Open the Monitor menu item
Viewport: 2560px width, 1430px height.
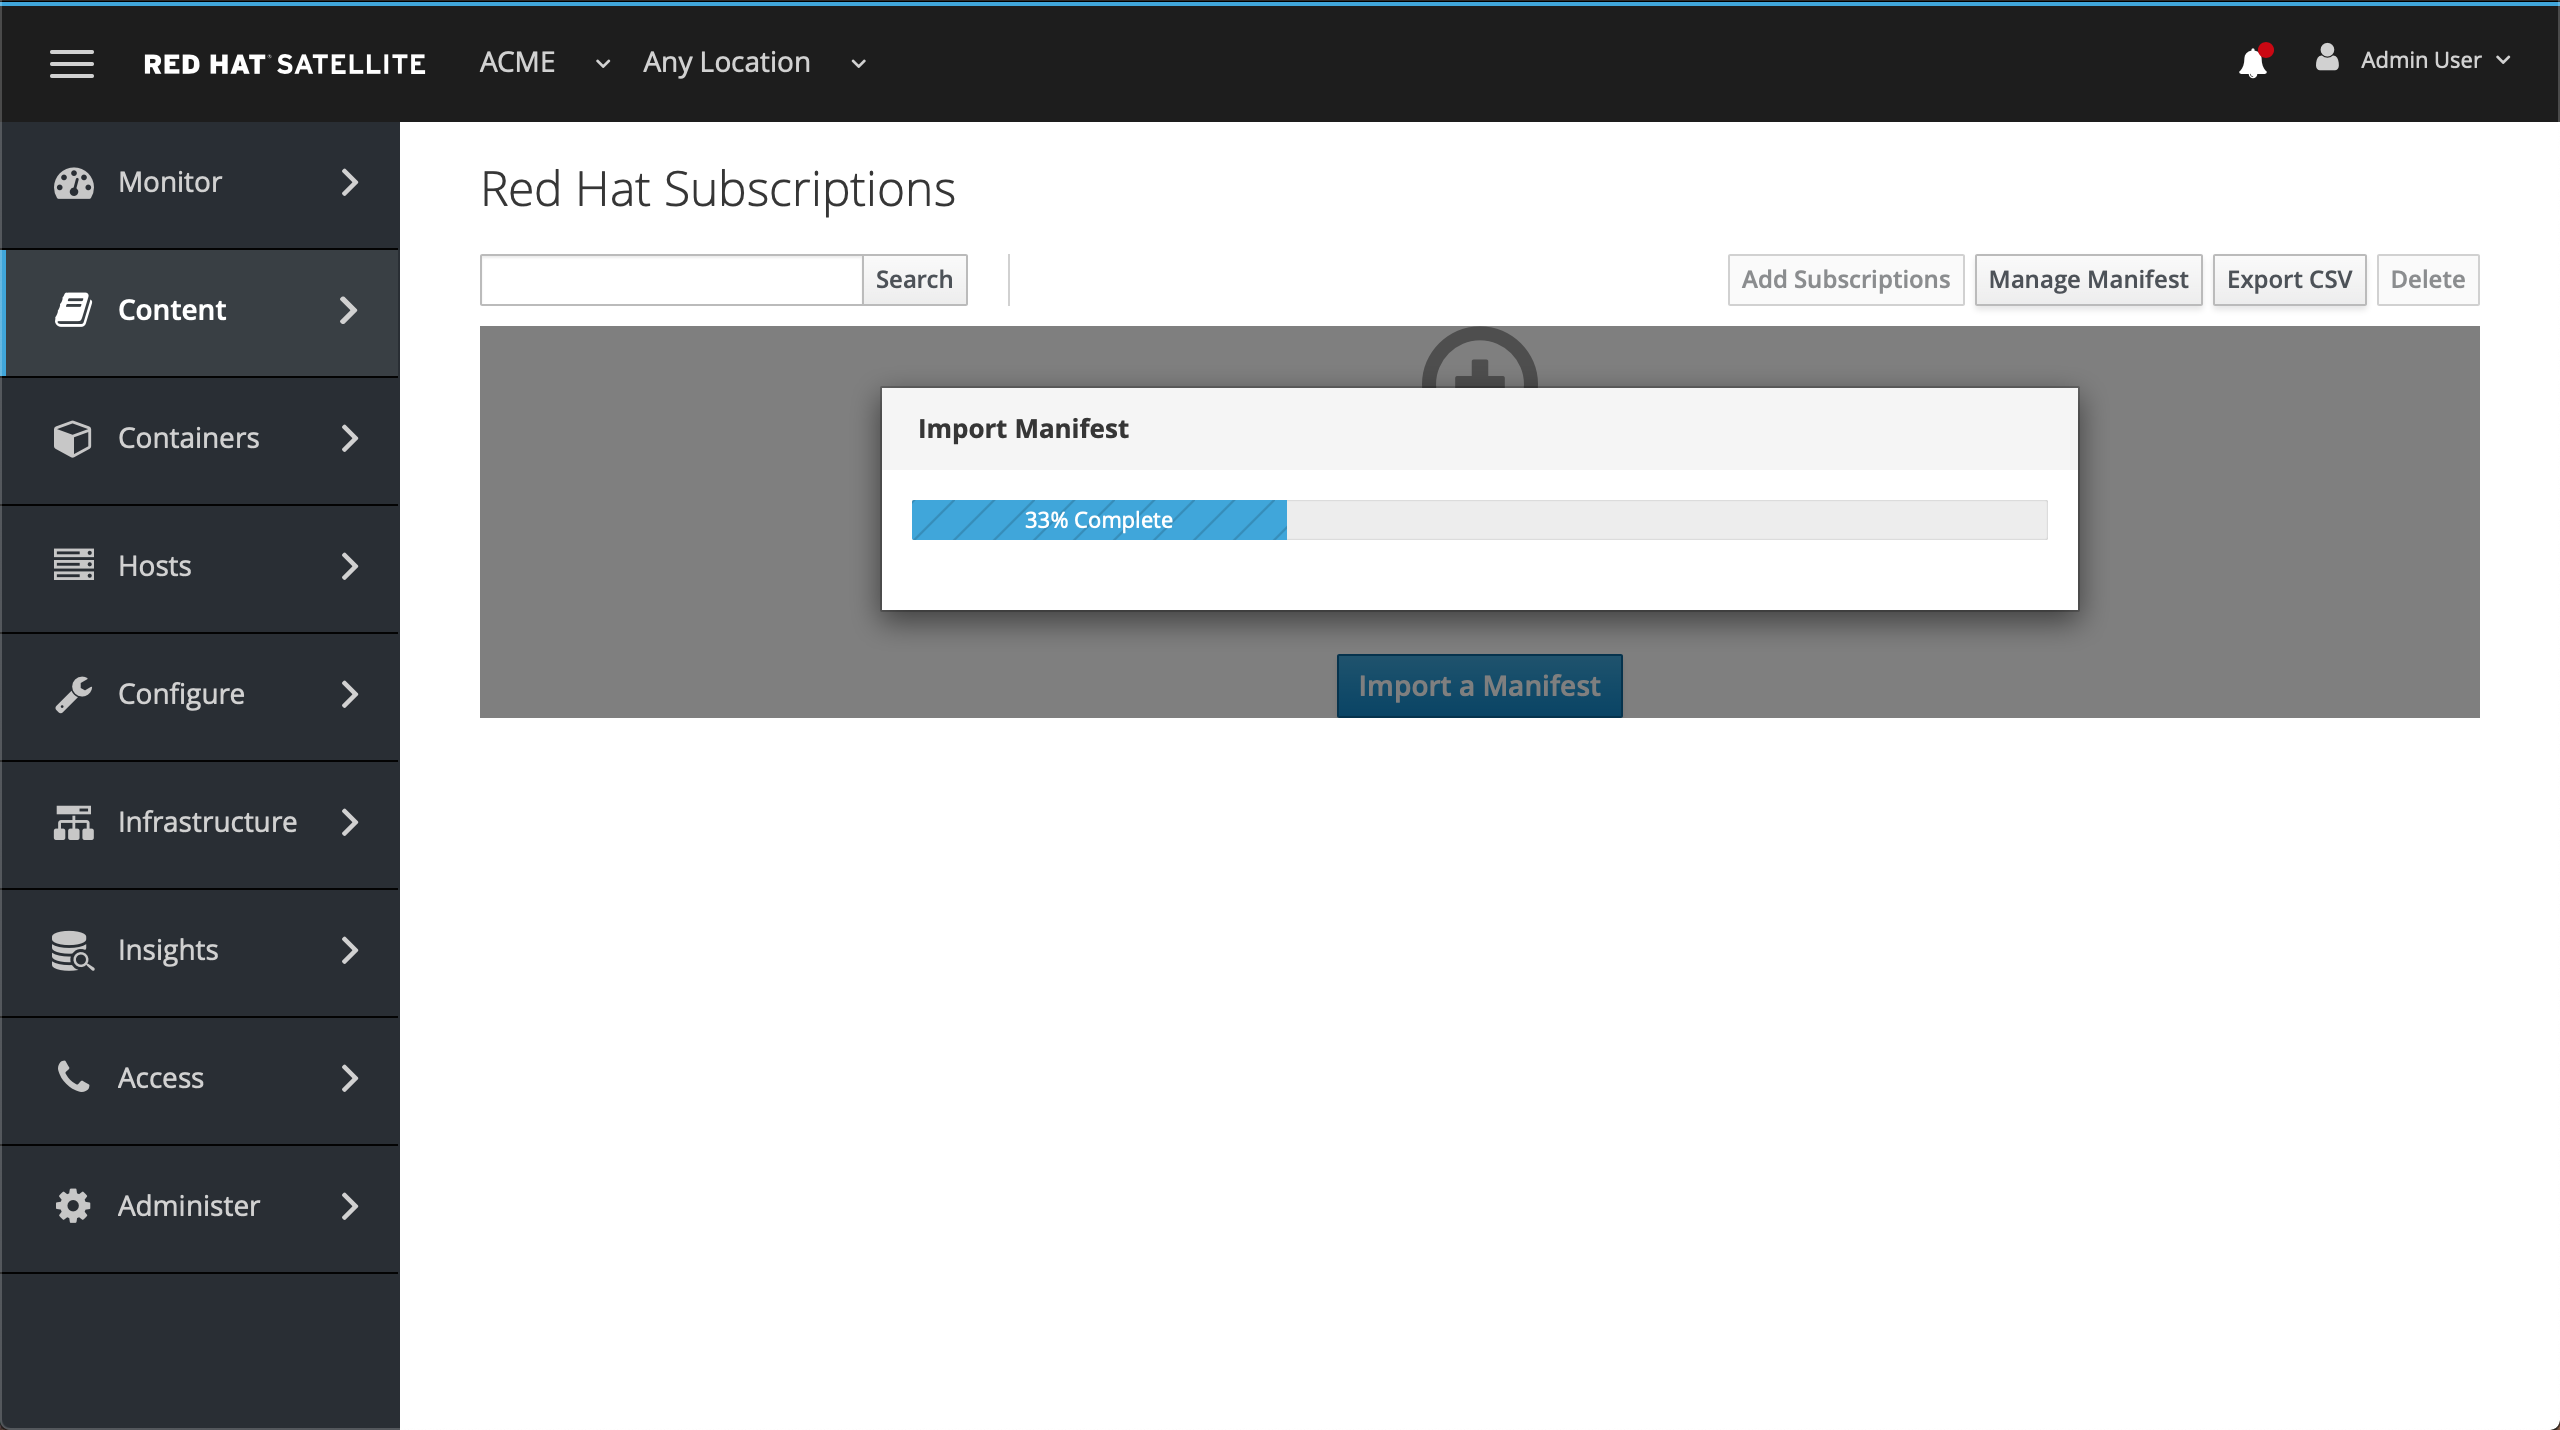(x=200, y=184)
